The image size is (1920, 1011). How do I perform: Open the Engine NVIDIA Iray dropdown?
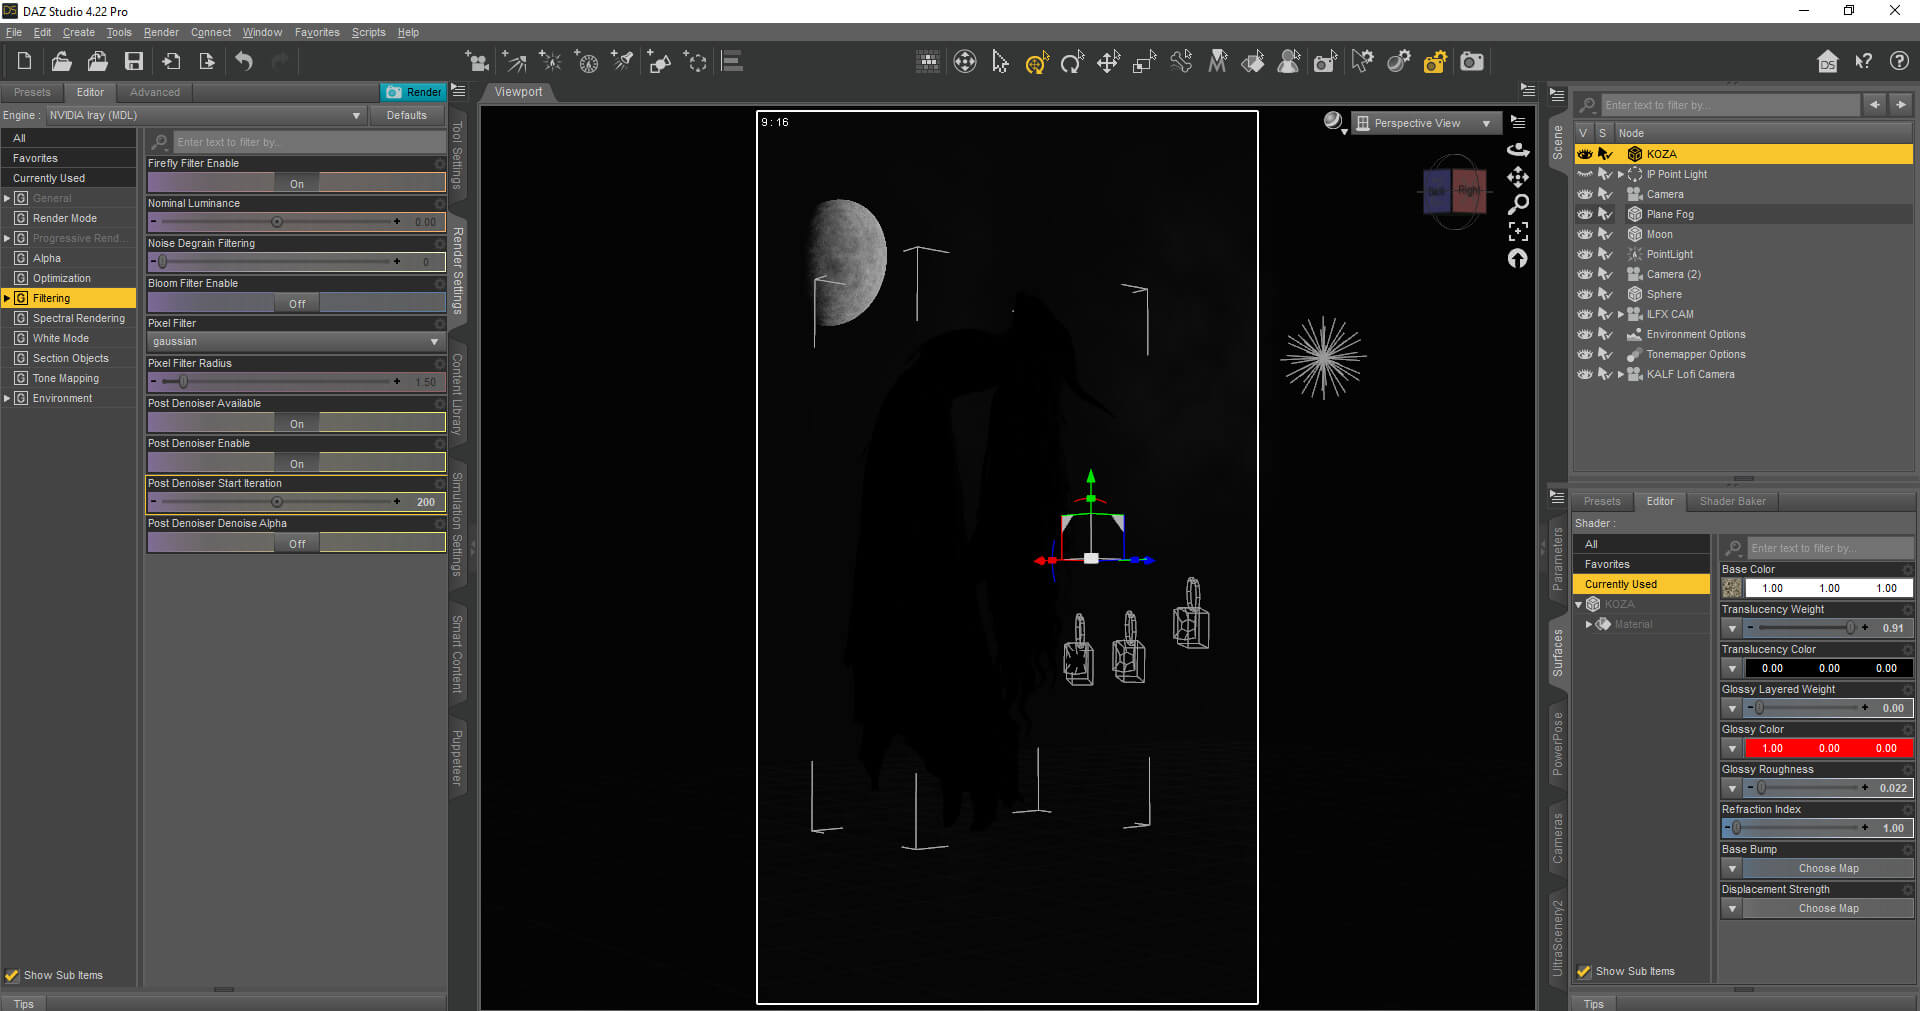tap(204, 115)
